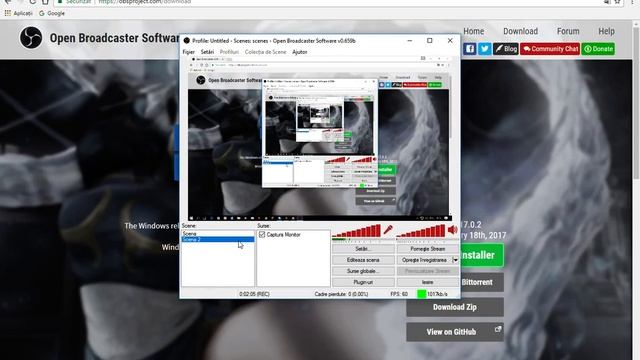The width and height of the screenshot is (640, 360).
Task: Open dropdown arrow beside Oprește Înregistrarea
Action: 456,260
